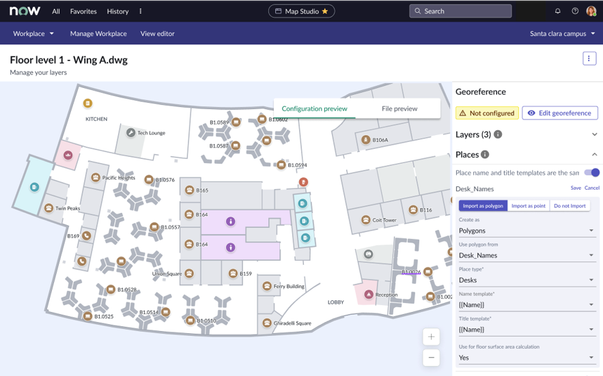603x376 pixels.
Task: Choose Import as point option
Action: click(528, 206)
